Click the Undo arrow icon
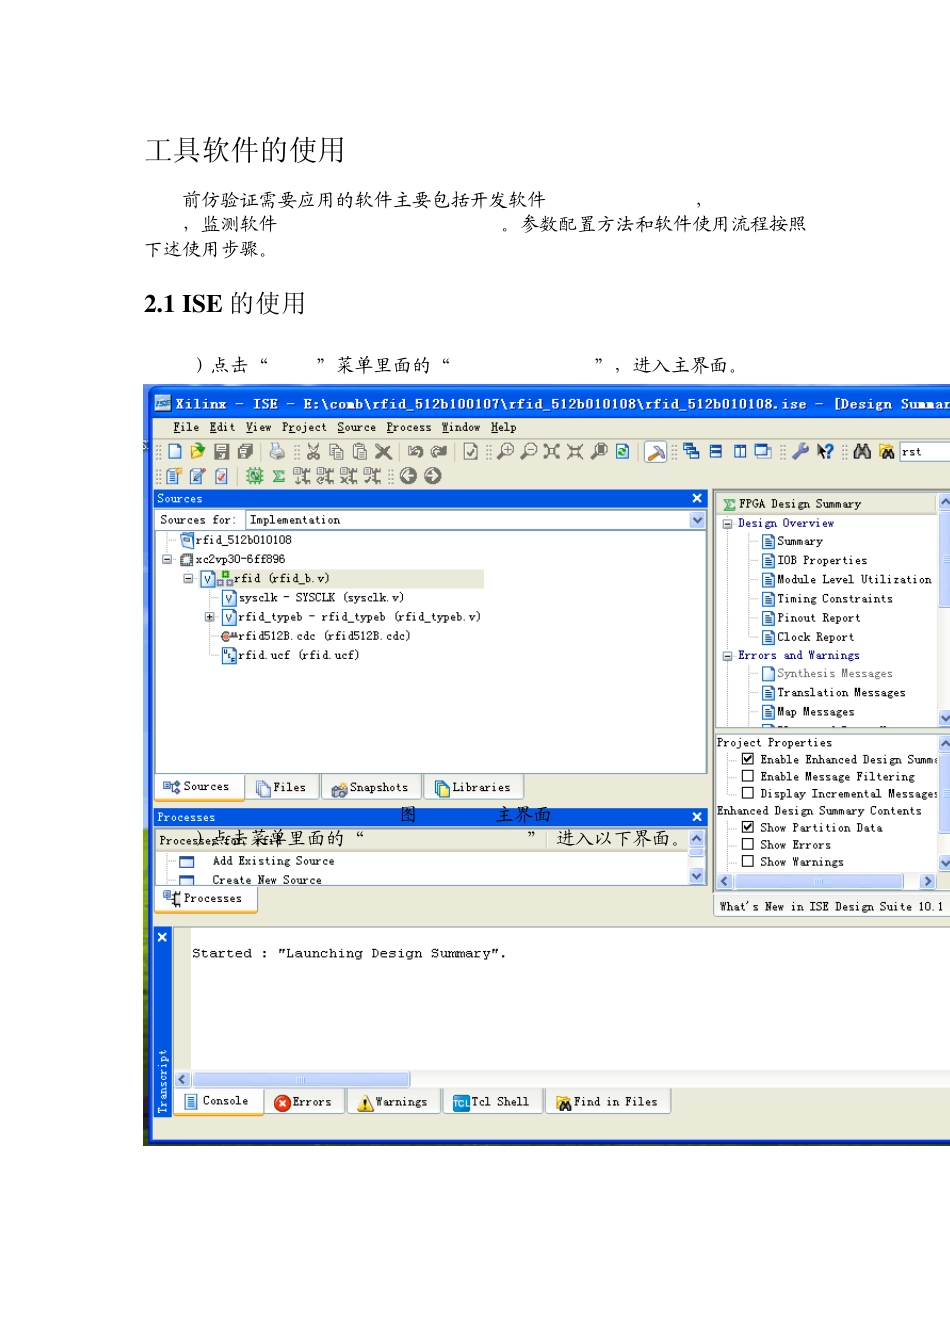Image resolution: width=950 pixels, height=1344 pixels. click(x=415, y=452)
